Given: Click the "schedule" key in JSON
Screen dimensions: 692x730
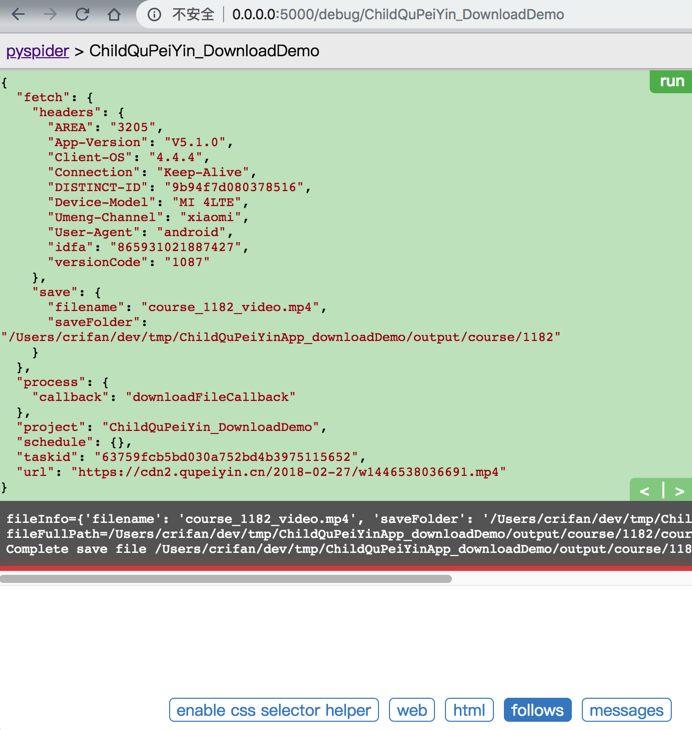Looking at the screenshot, I should [55, 442].
